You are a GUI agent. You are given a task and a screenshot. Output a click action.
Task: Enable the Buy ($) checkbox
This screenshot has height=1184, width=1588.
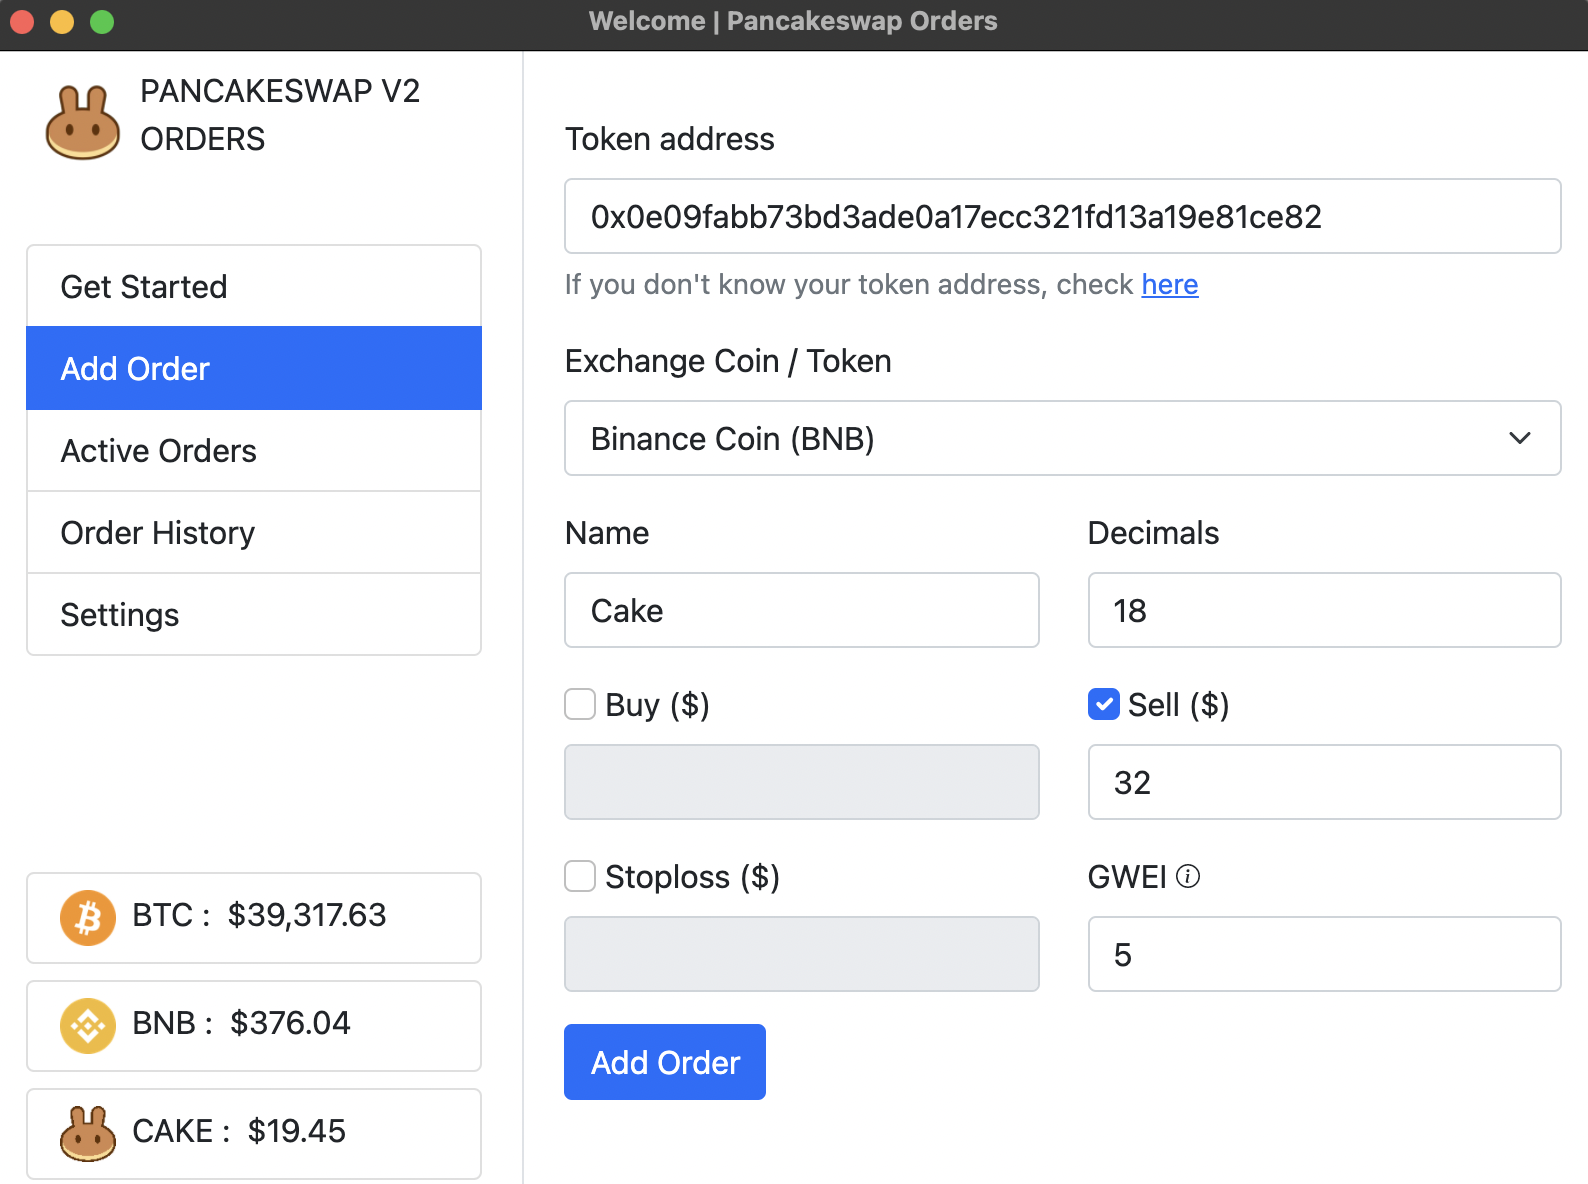pos(580,704)
